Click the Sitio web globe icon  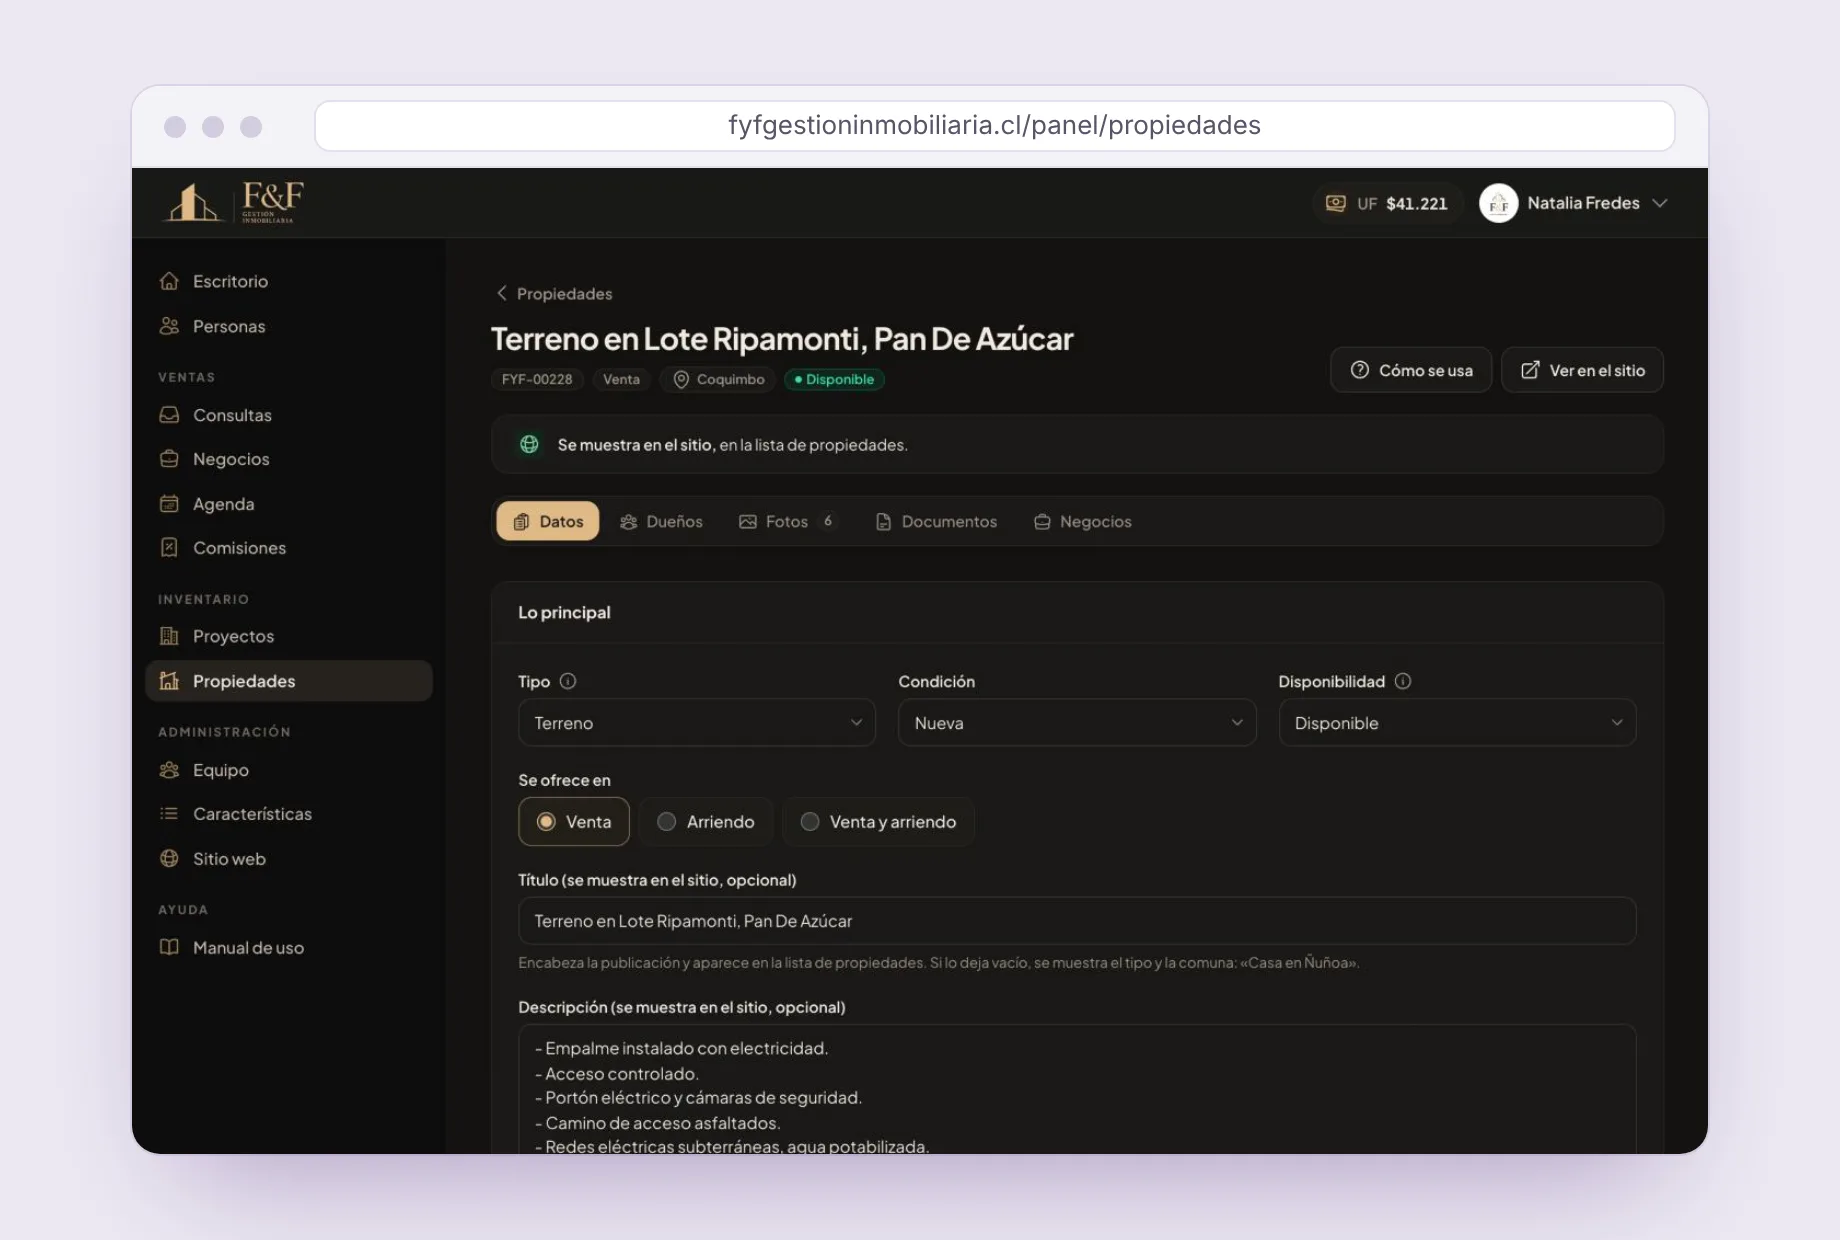[169, 859]
